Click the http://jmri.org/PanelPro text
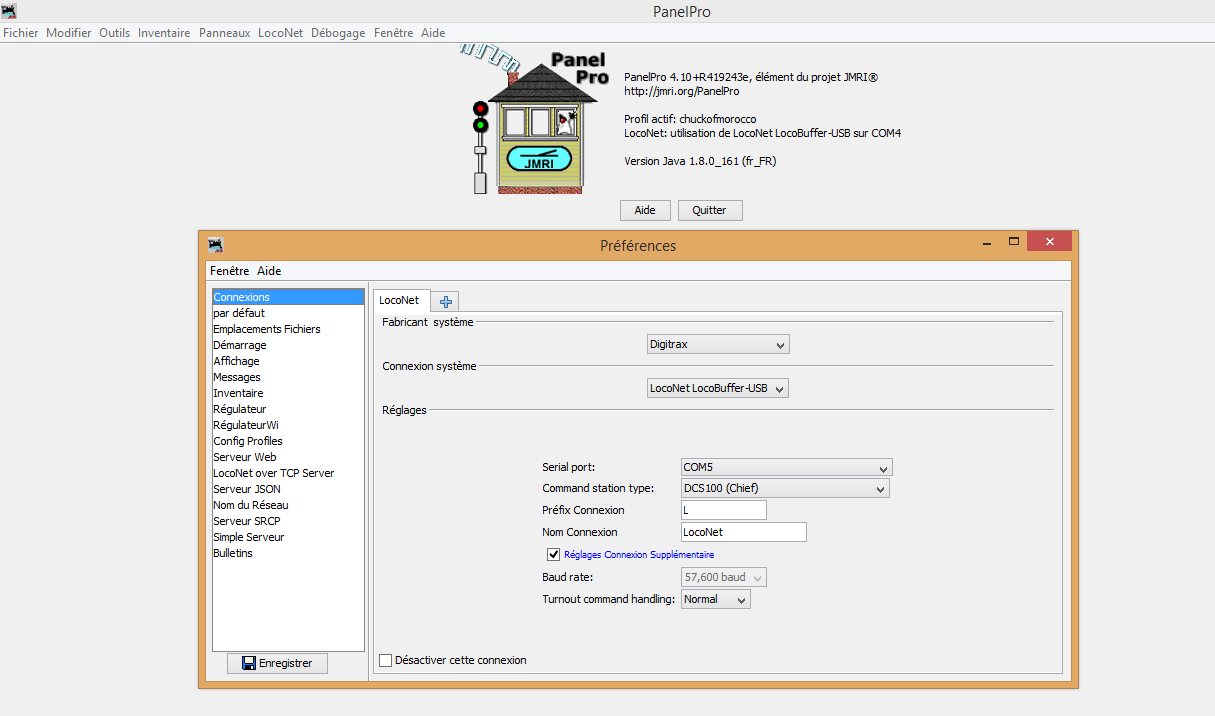Screen dimensions: 1215x716 point(682,91)
